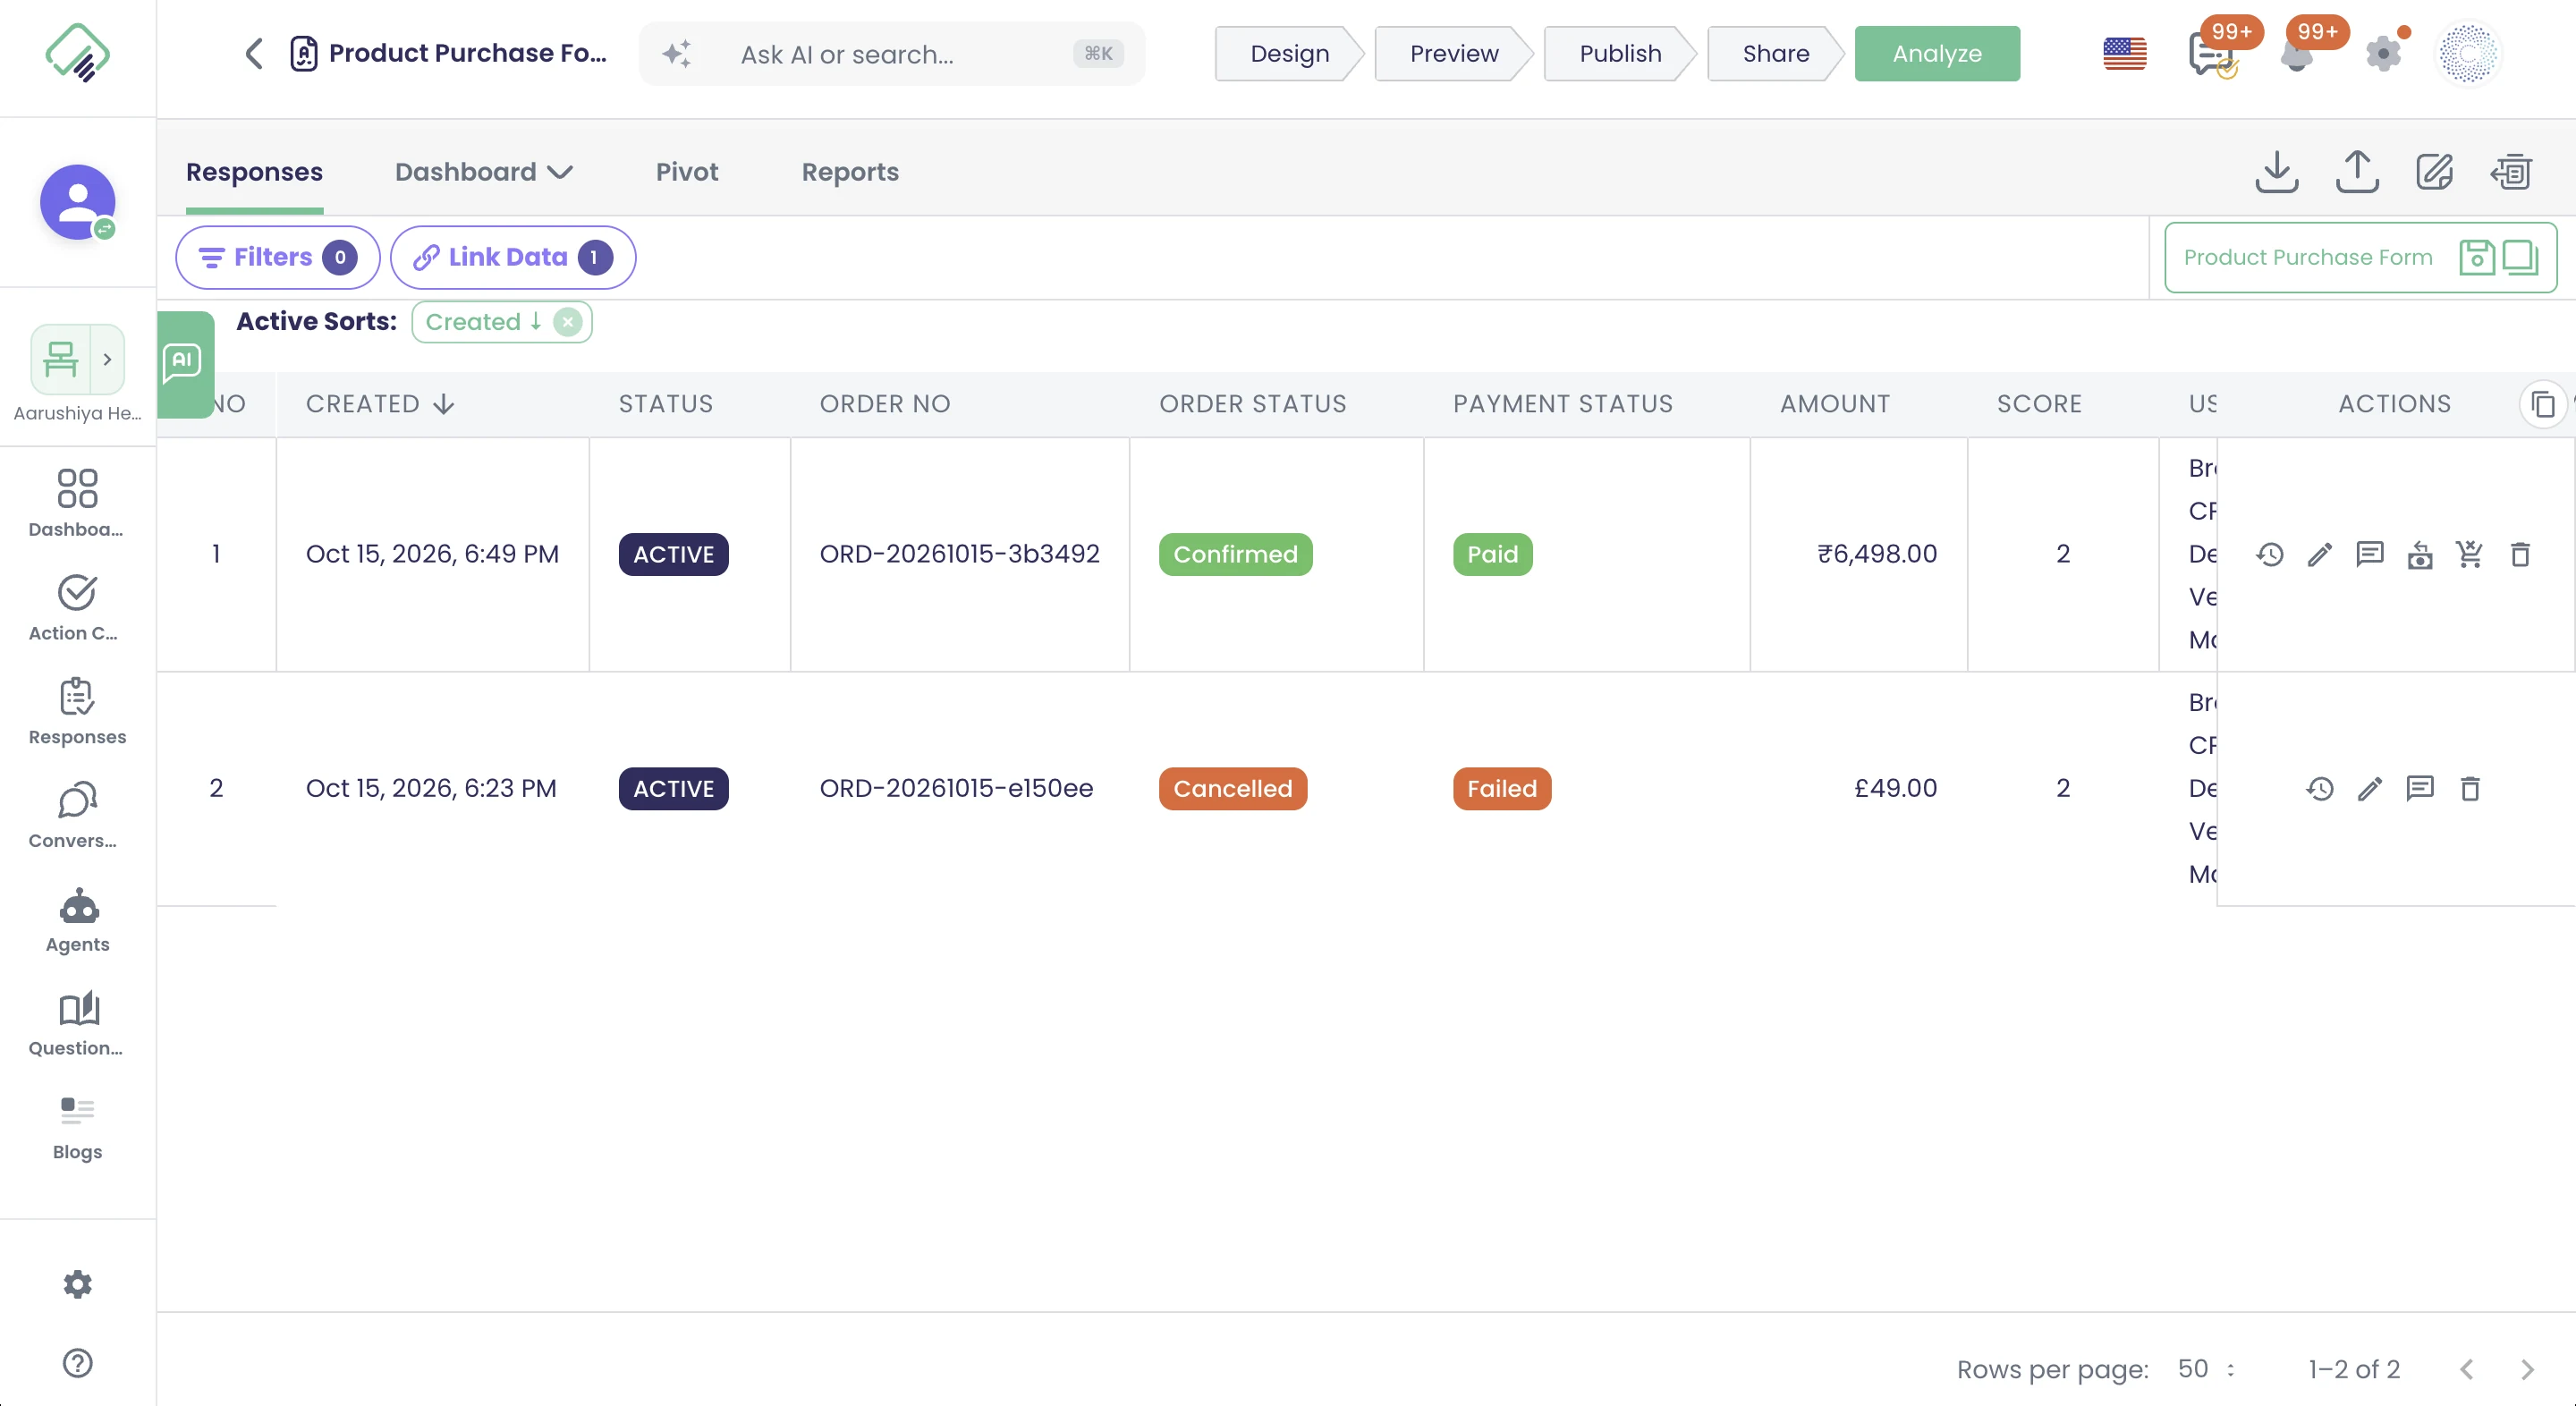The width and height of the screenshot is (2576, 1406).
Task: Go to the Design step
Action: click(x=1289, y=54)
